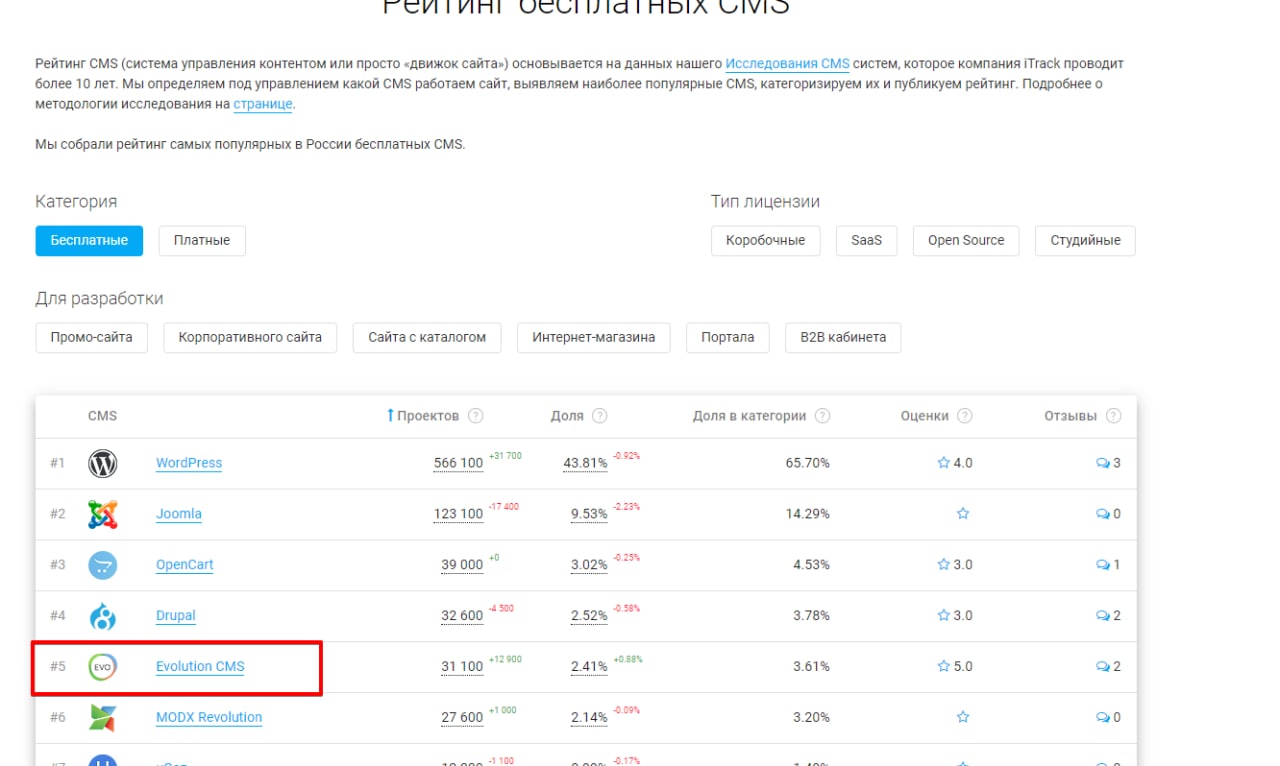Viewport: 1280px width, 766px height.
Task: Click the Joomla logo icon
Action: click(x=103, y=514)
